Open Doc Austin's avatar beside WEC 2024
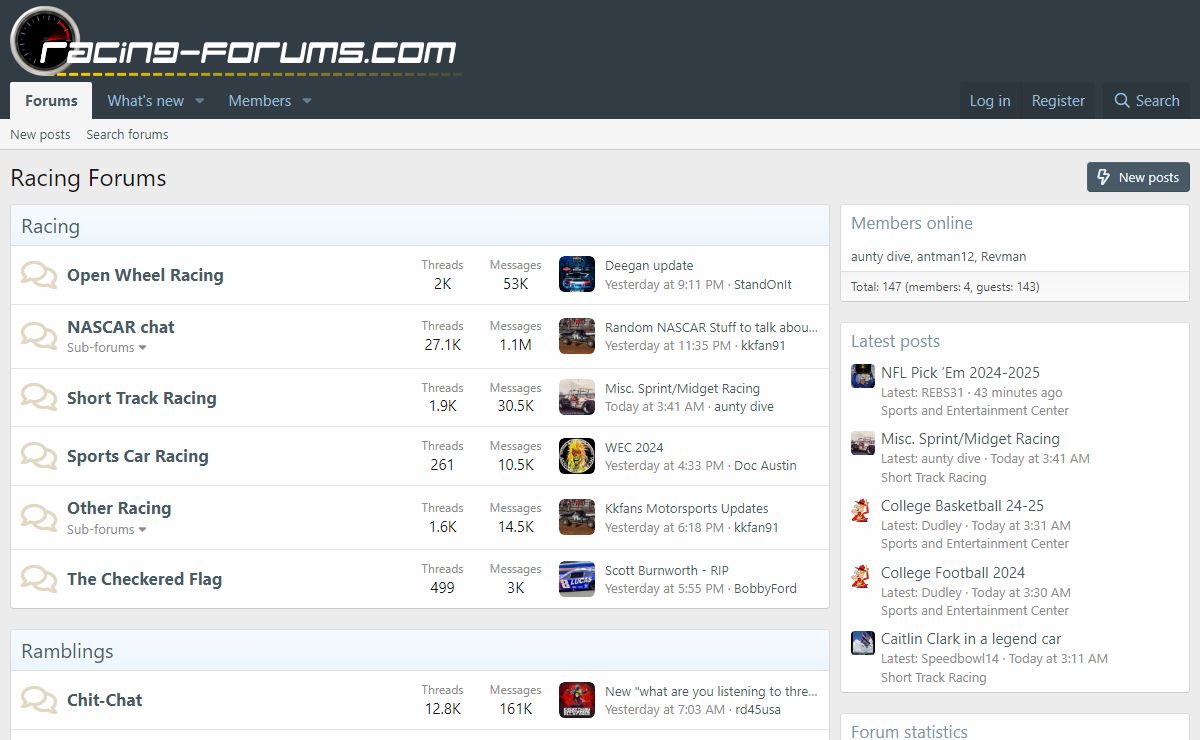1200x740 pixels. click(577, 456)
